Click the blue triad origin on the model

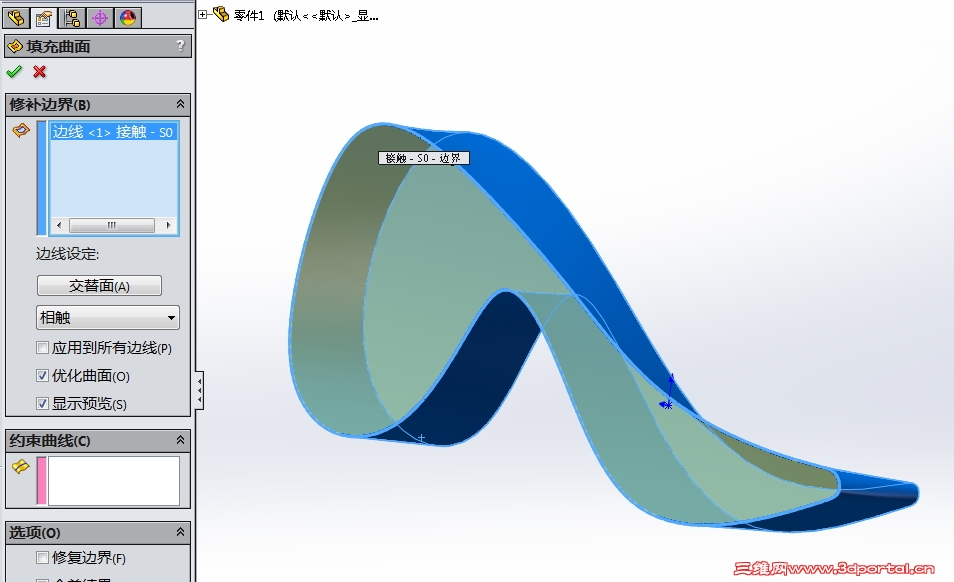(x=667, y=404)
